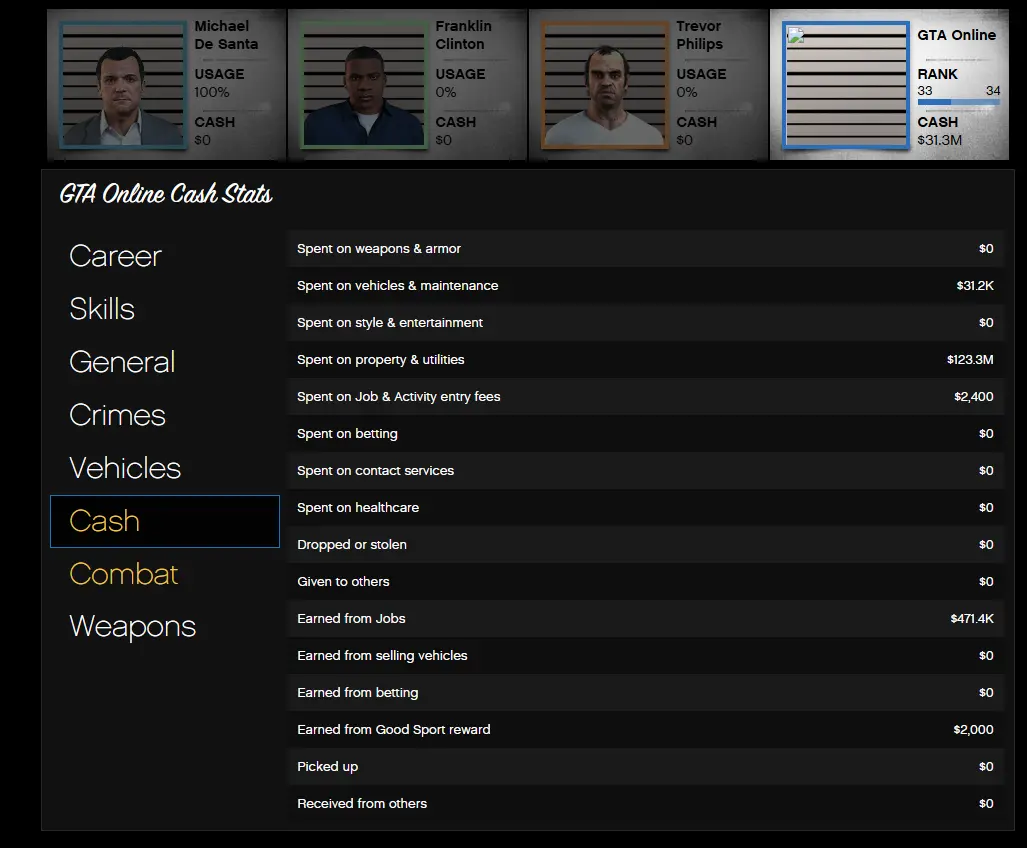The height and width of the screenshot is (848, 1027).
Task: Click the GTA Online rank progress bar
Action: click(x=958, y=102)
